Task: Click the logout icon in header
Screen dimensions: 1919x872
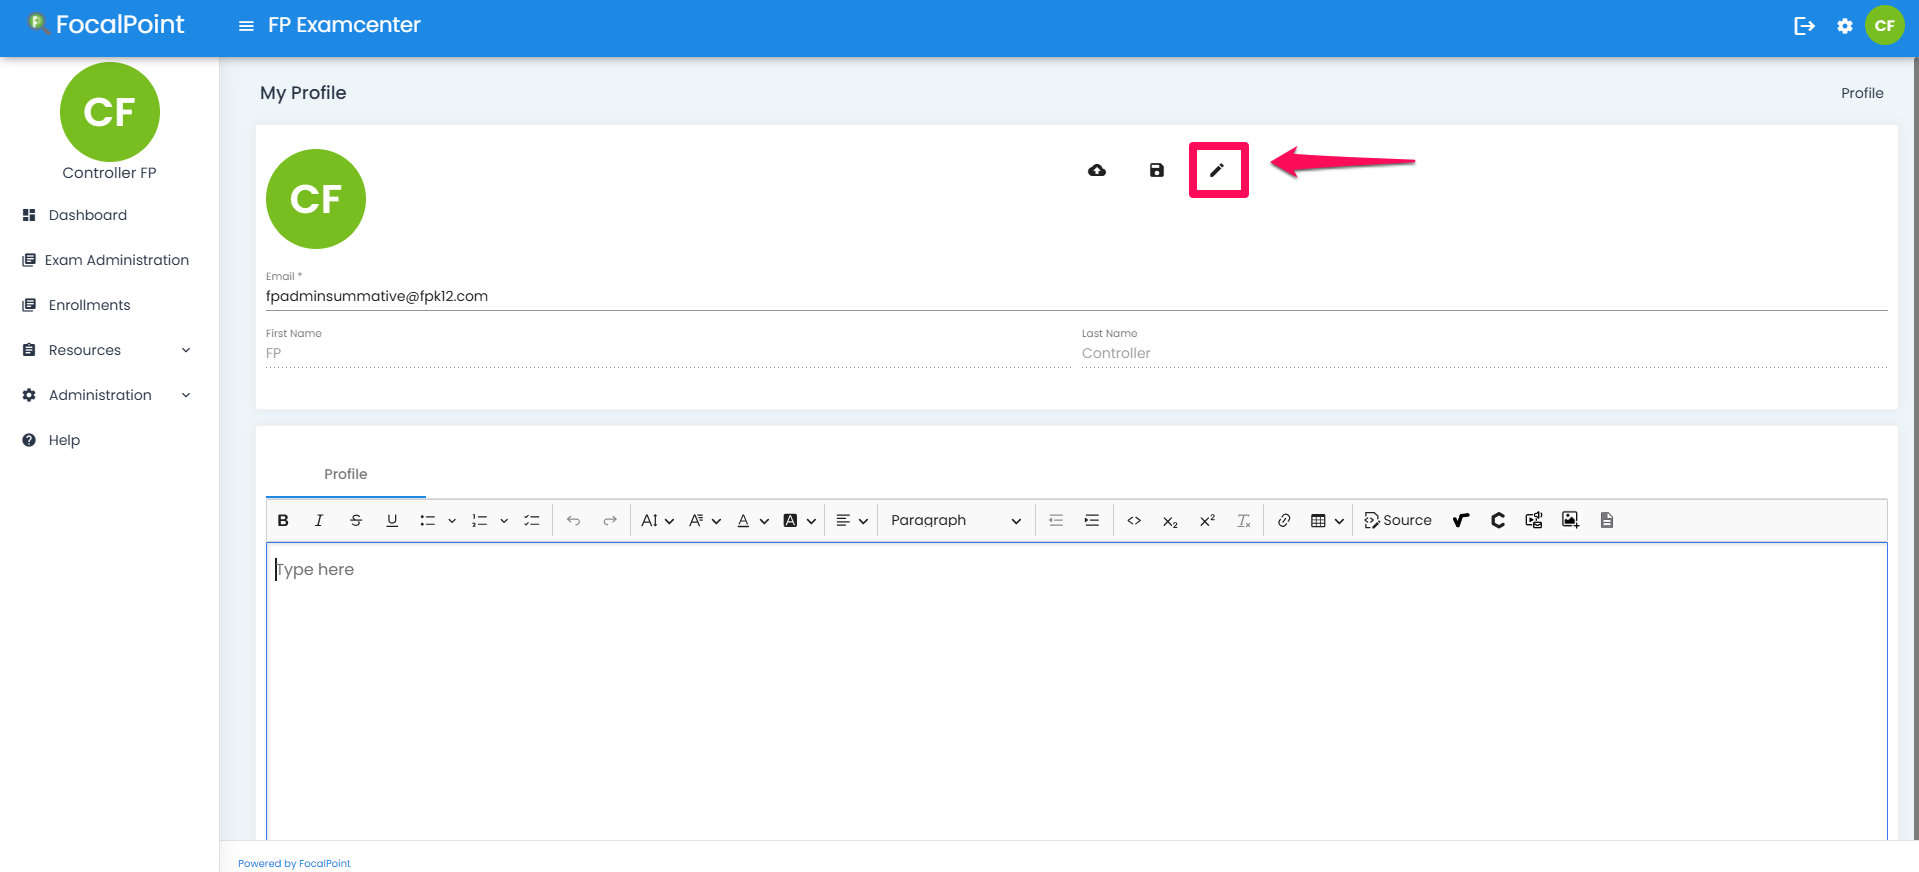Action: 1804,26
